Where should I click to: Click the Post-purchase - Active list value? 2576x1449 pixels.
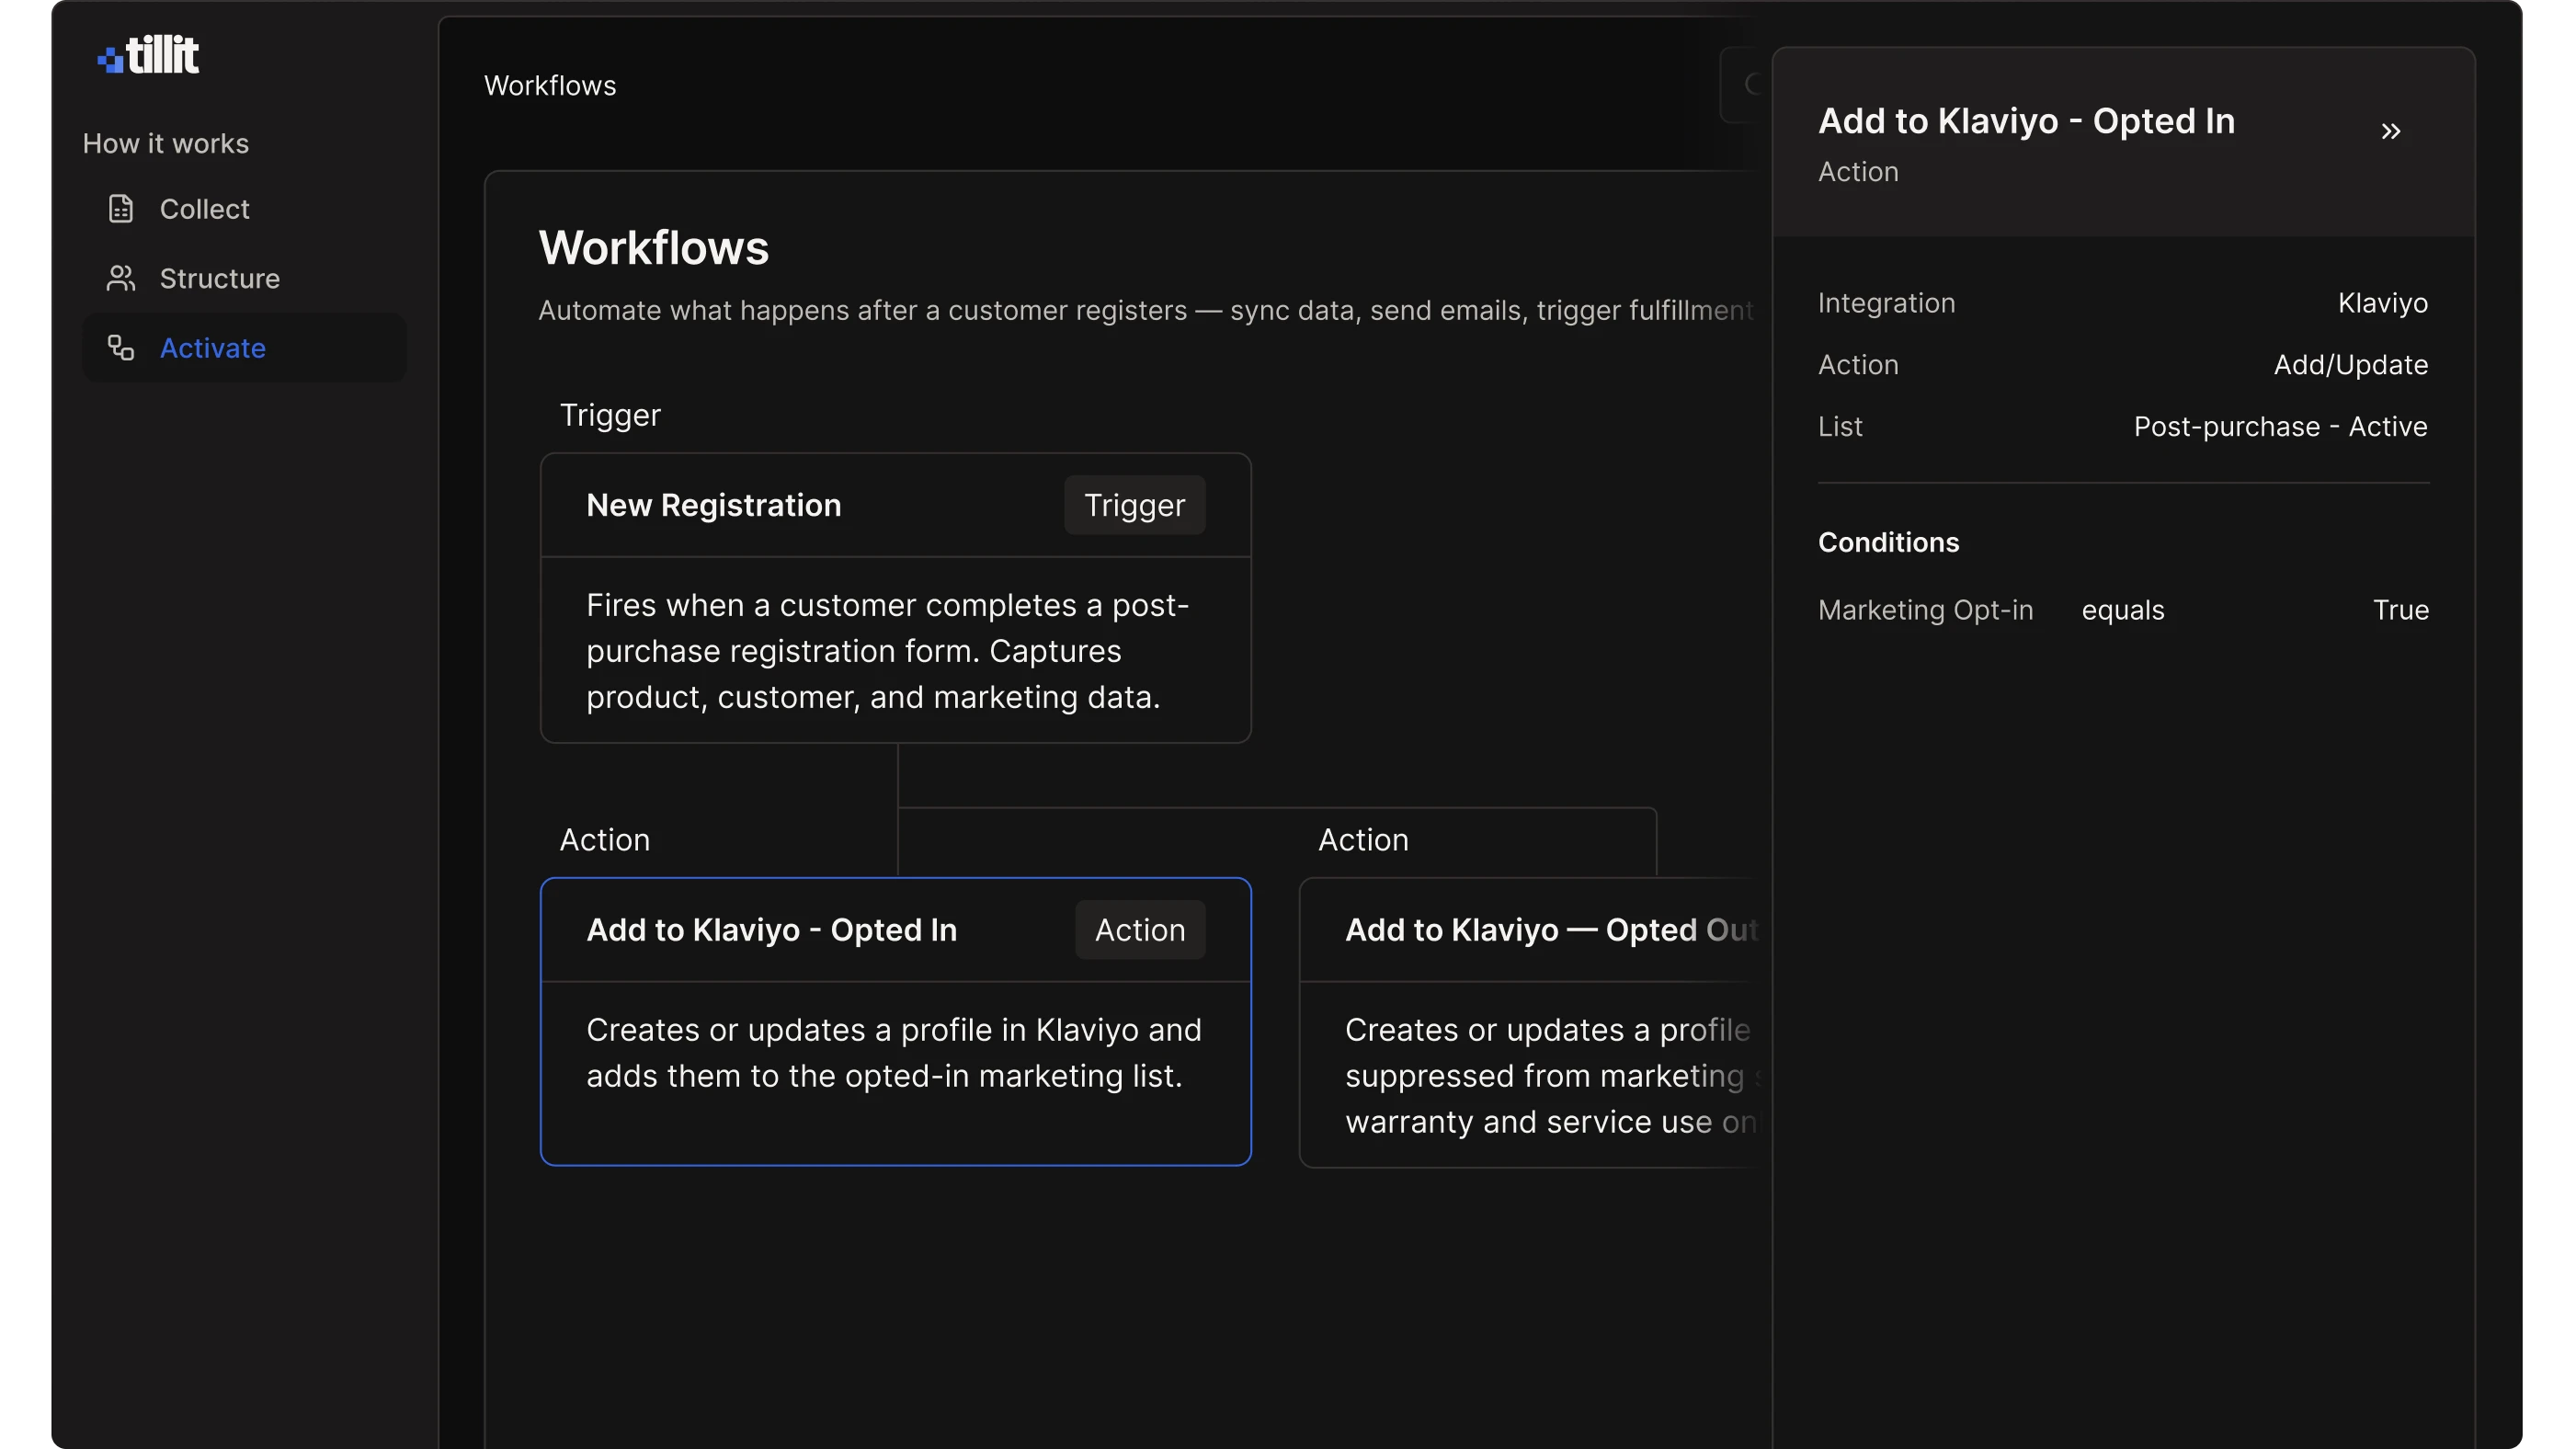tap(2280, 427)
